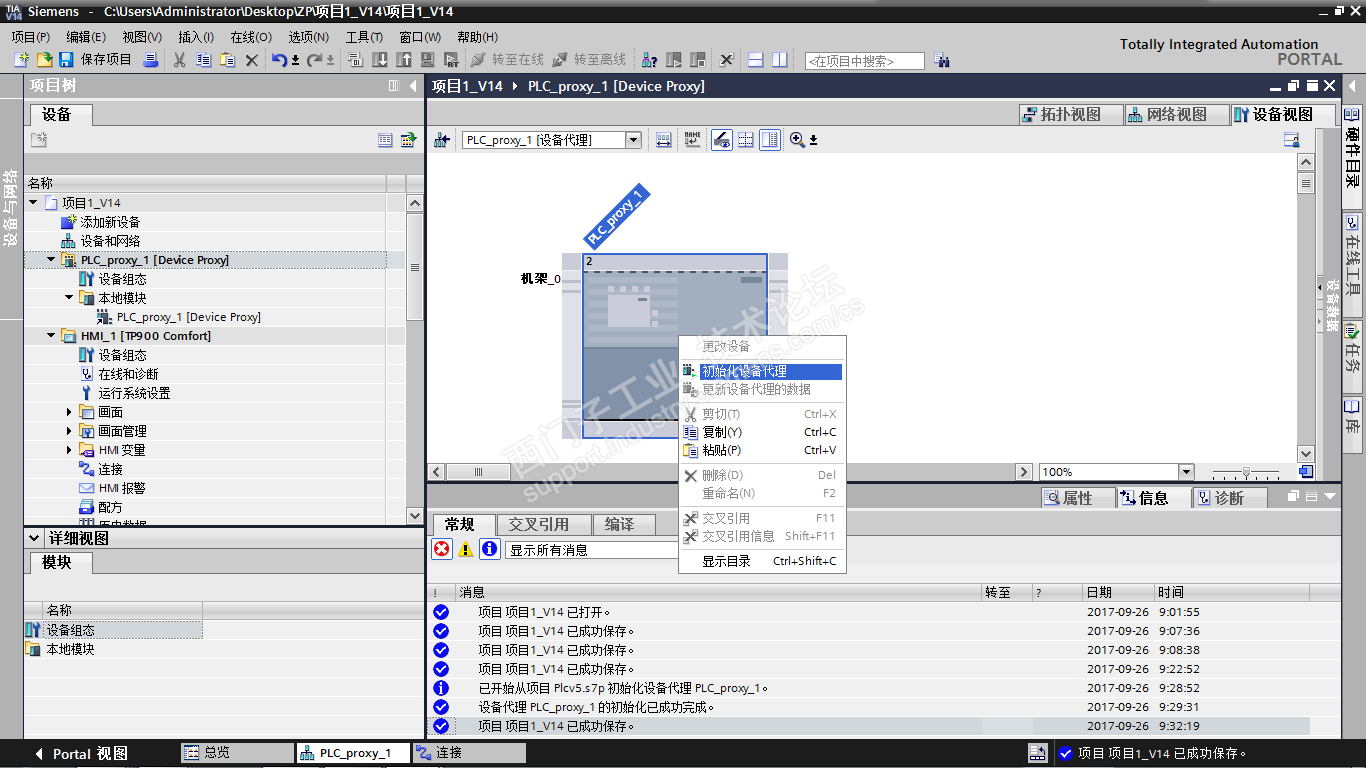Click the search in project input field
This screenshot has height=768, width=1366.
pyautogui.click(x=864, y=61)
